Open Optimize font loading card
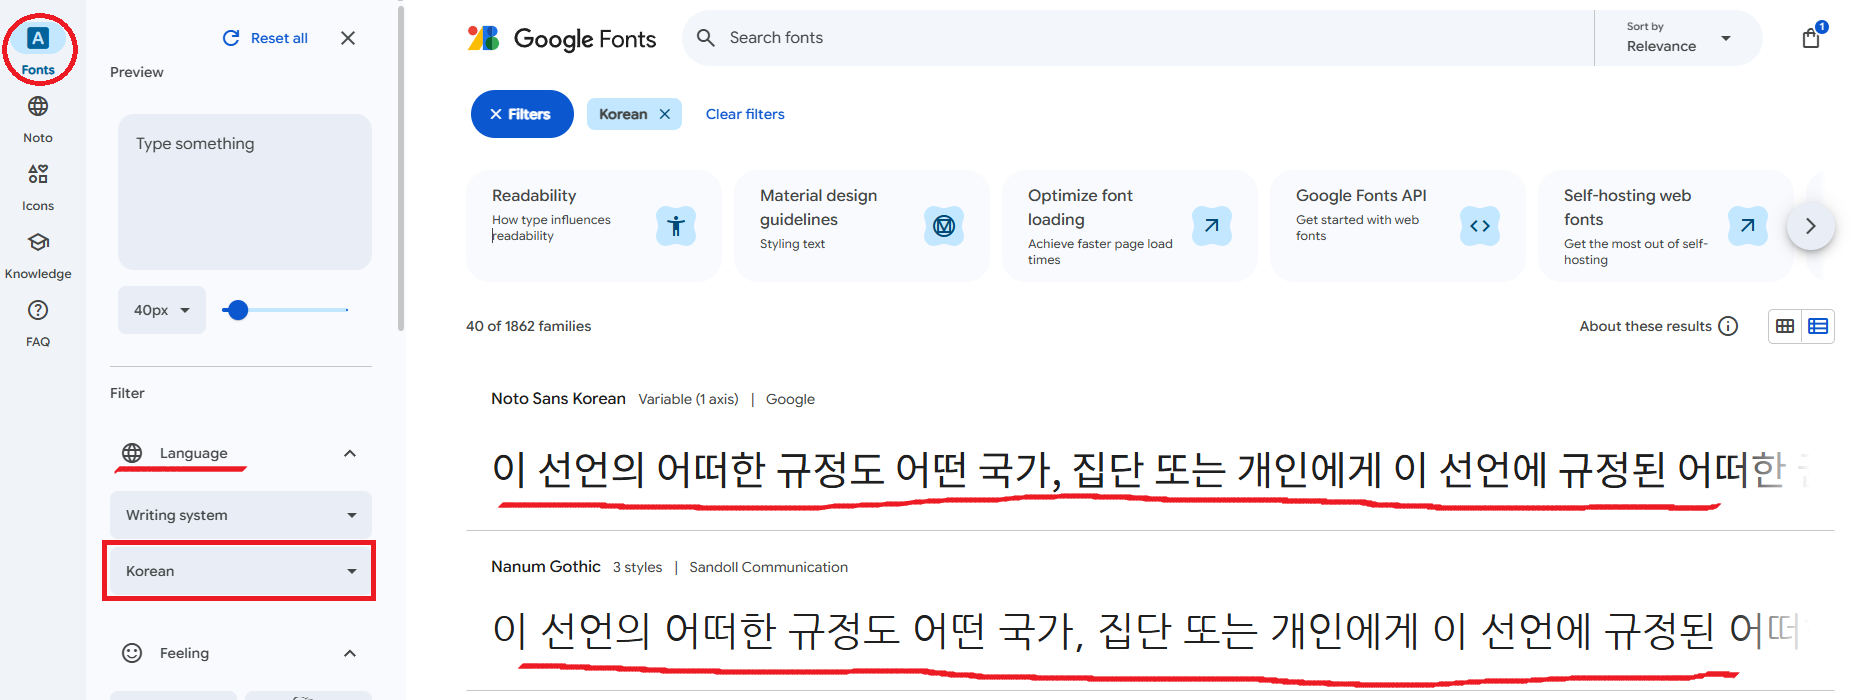 [x=1130, y=226]
